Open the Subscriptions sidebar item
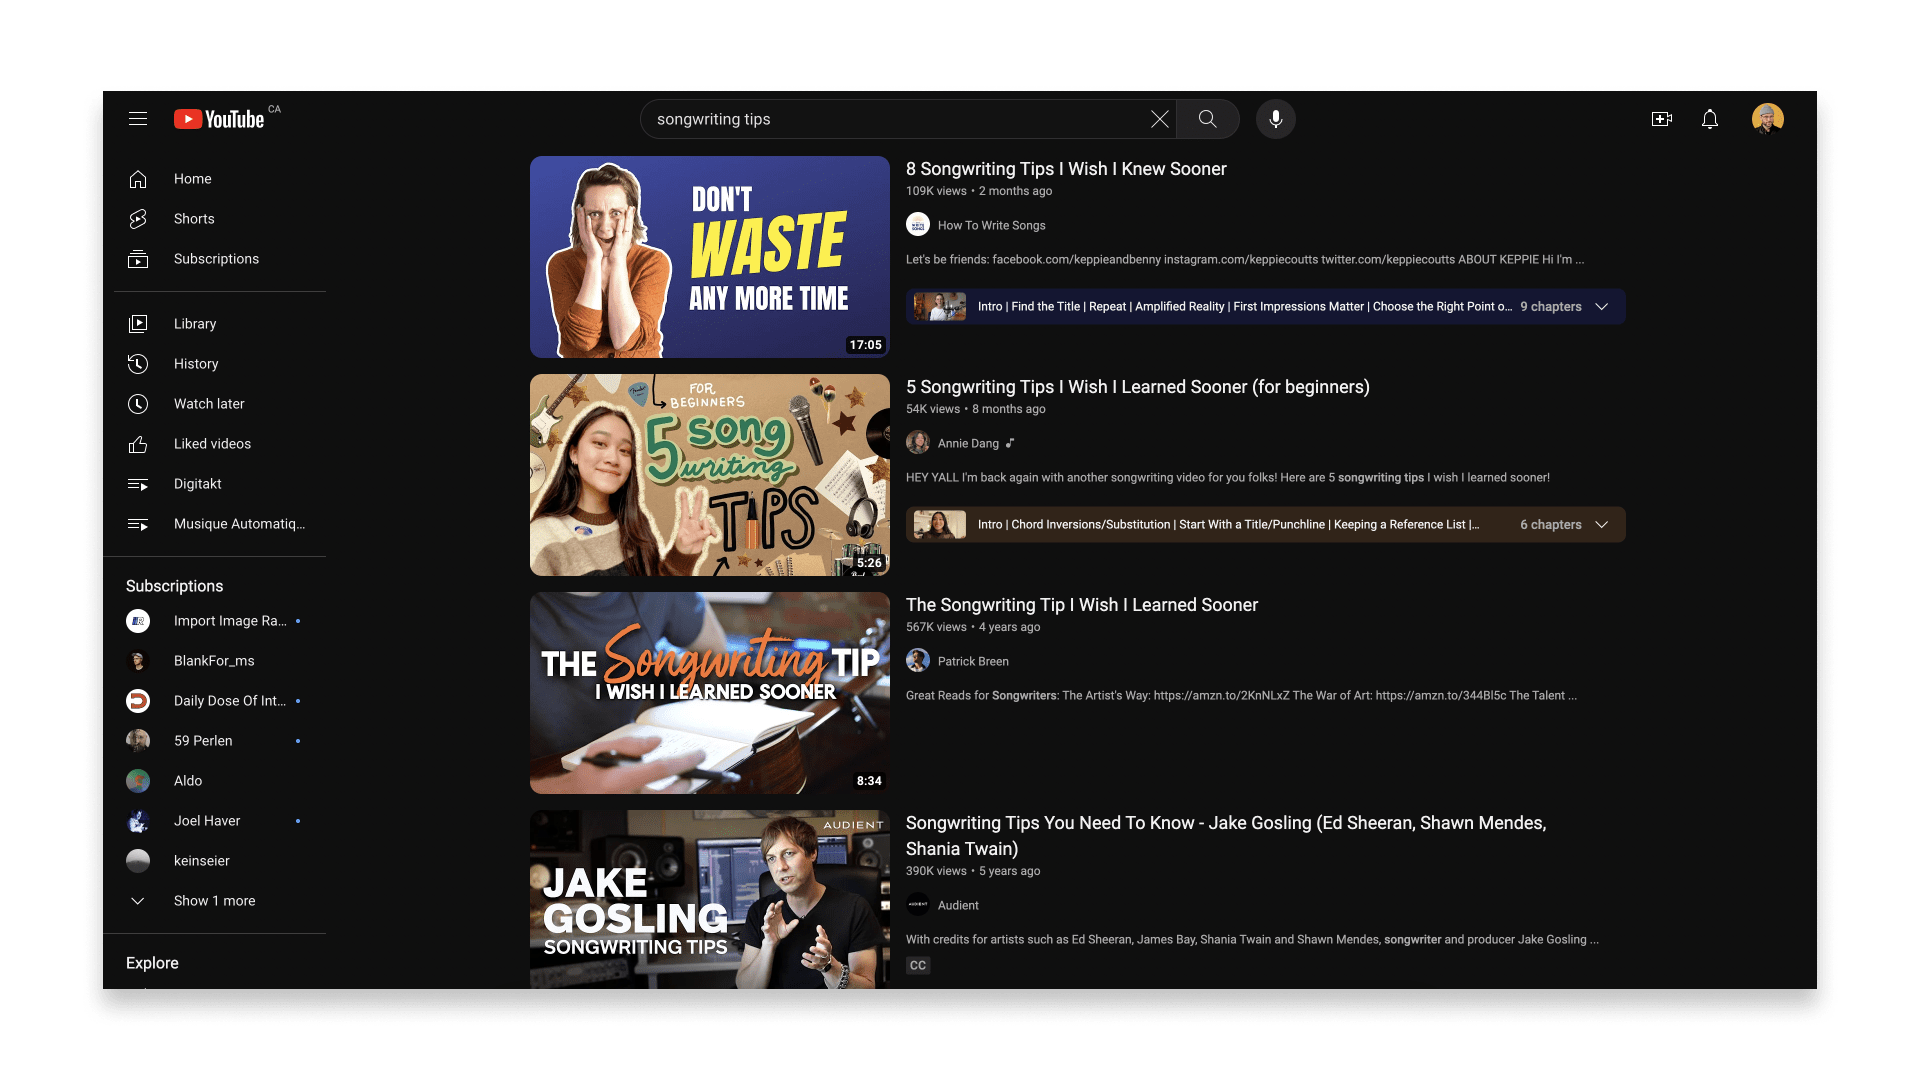Image resolution: width=1920 pixels, height=1080 pixels. [x=216, y=259]
